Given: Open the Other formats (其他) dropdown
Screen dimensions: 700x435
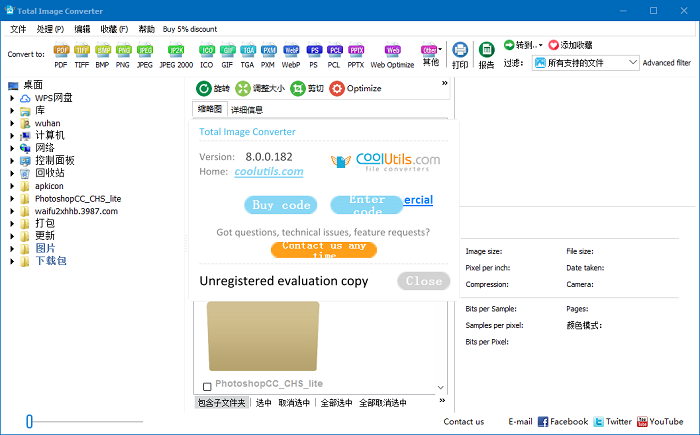Looking at the screenshot, I should tap(431, 54).
